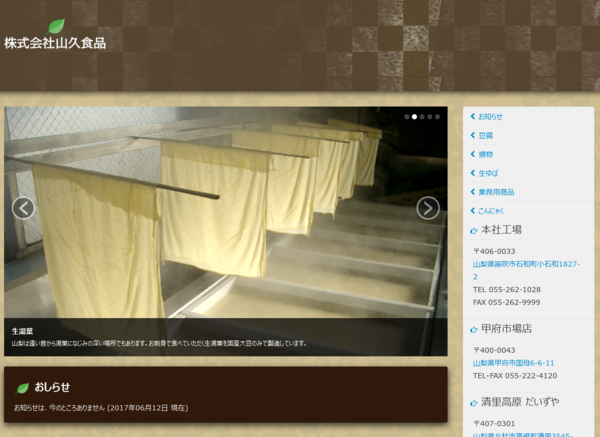Select the last carousel indicator dot
Viewport: 600px width, 437px height.
437,117
